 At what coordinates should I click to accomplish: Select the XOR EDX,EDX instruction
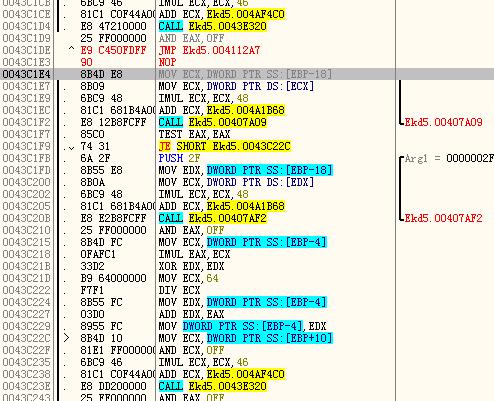tap(191, 266)
